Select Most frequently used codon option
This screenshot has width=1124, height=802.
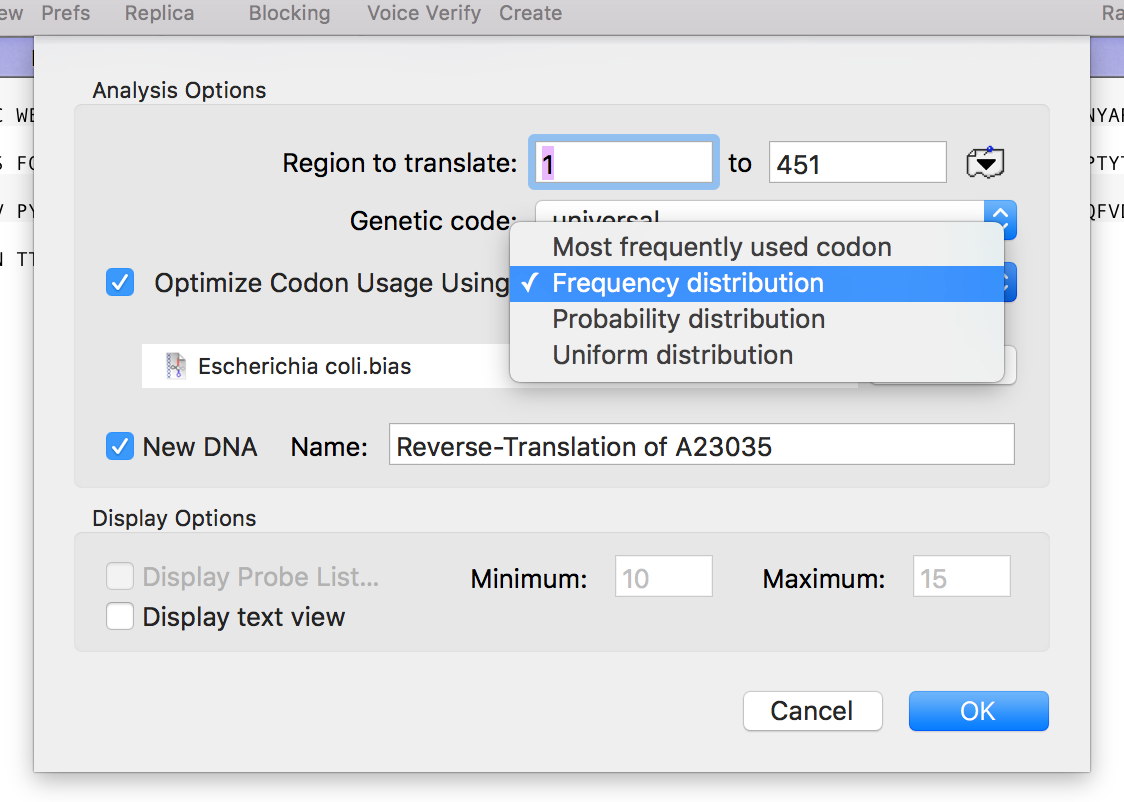(x=721, y=247)
